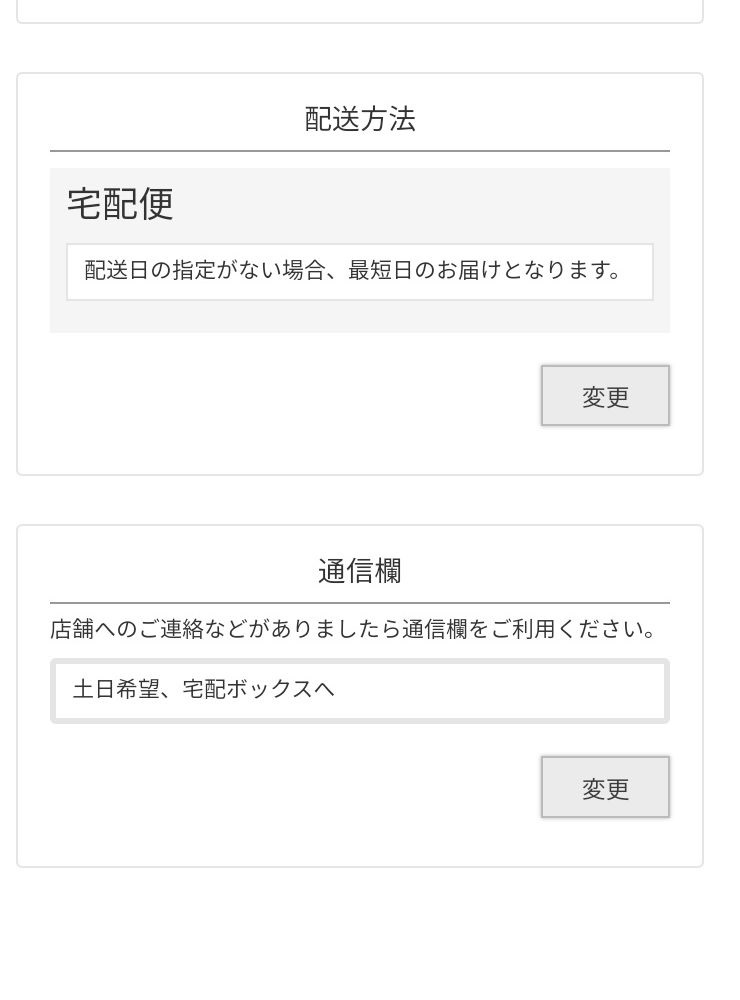Focus the 通信欄 message input field

coord(360,690)
